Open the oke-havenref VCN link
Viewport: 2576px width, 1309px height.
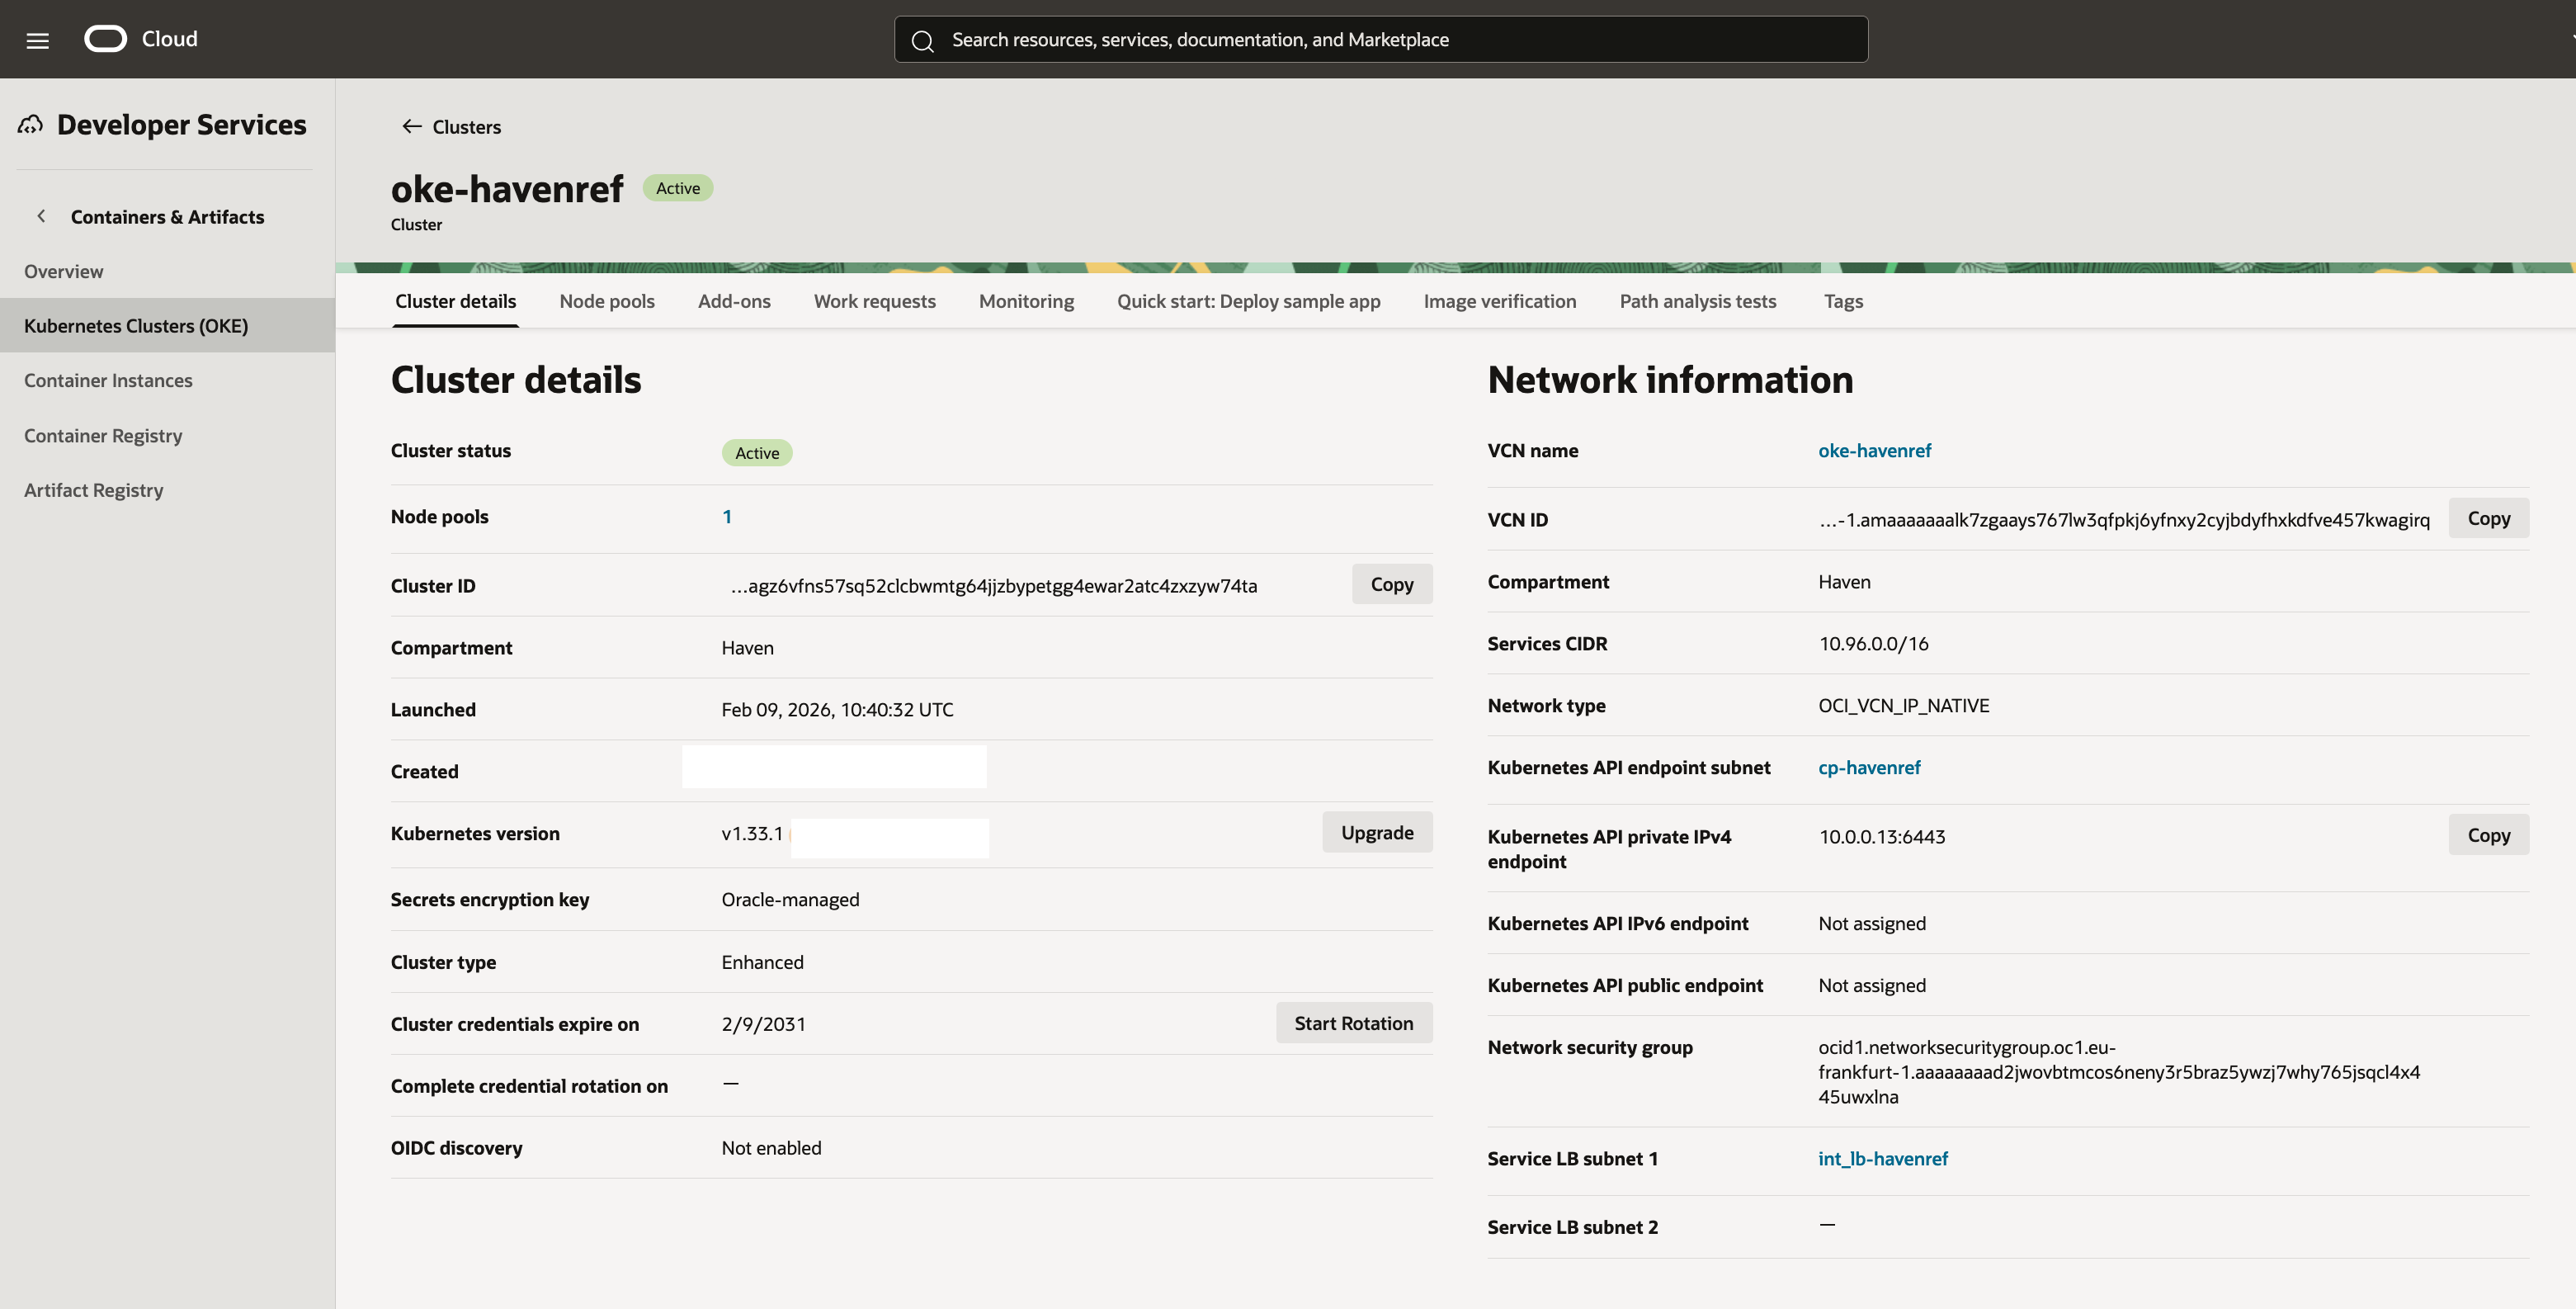[x=1873, y=451]
